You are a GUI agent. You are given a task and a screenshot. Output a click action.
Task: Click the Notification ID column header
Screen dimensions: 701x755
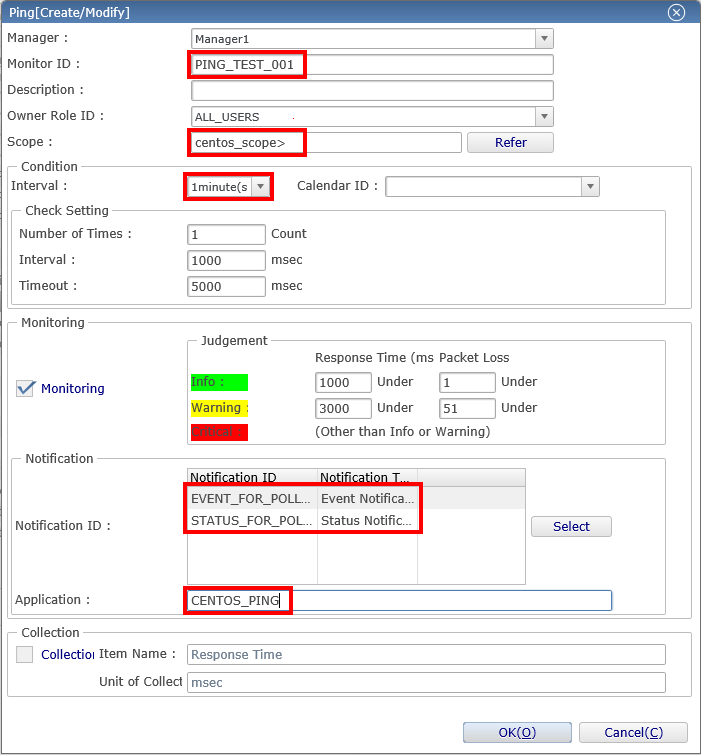(x=252, y=477)
